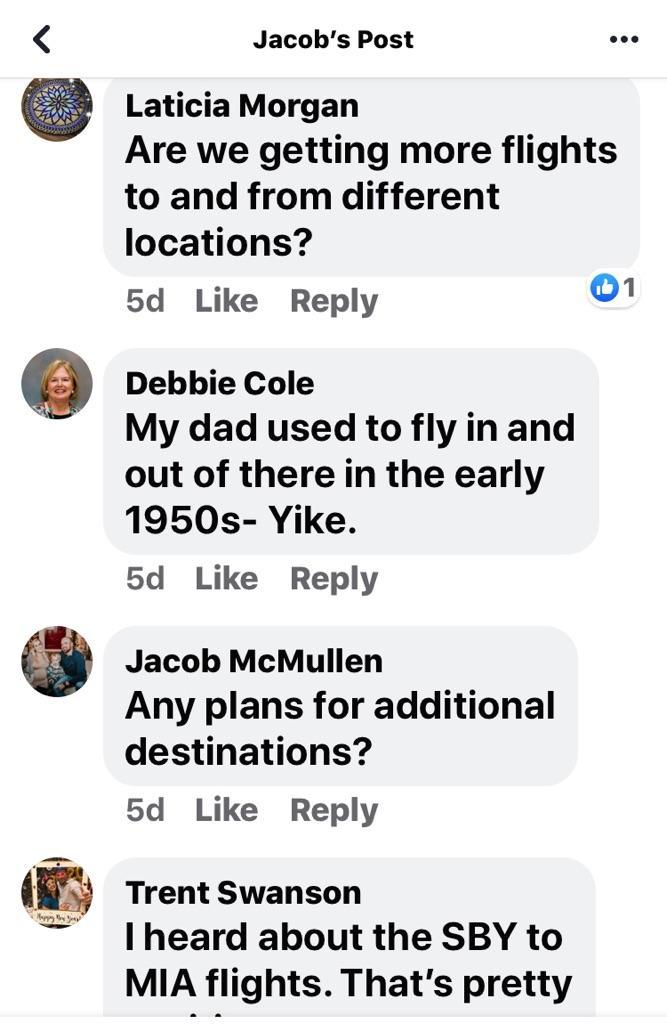Image resolution: width=667 pixels, height=1024 pixels.
Task: Tap Trent Swanson's comment about SBY flights
Action: [348, 960]
